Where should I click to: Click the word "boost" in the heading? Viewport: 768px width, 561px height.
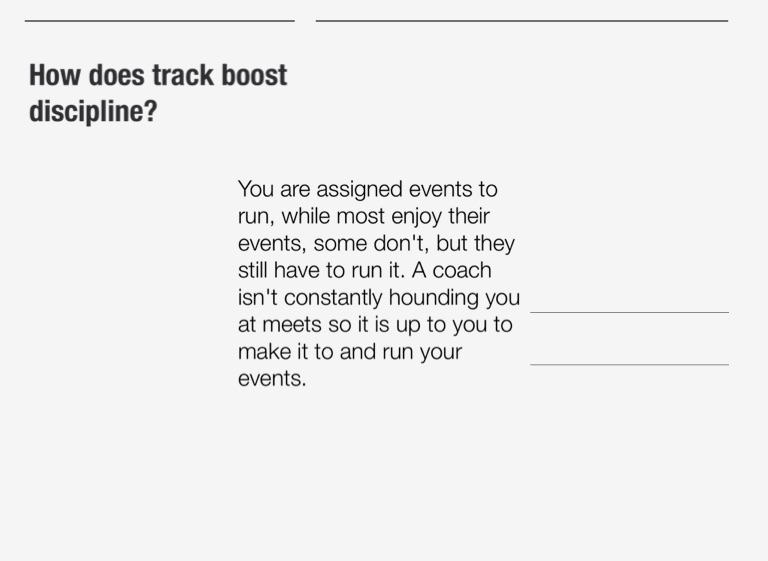(255, 76)
